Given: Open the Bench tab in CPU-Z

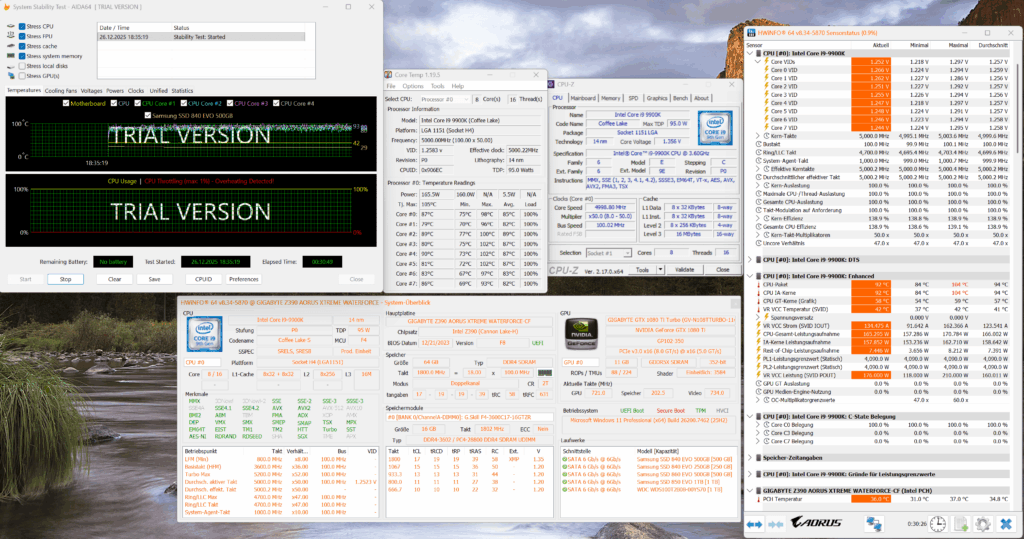Looking at the screenshot, I should pos(680,98).
